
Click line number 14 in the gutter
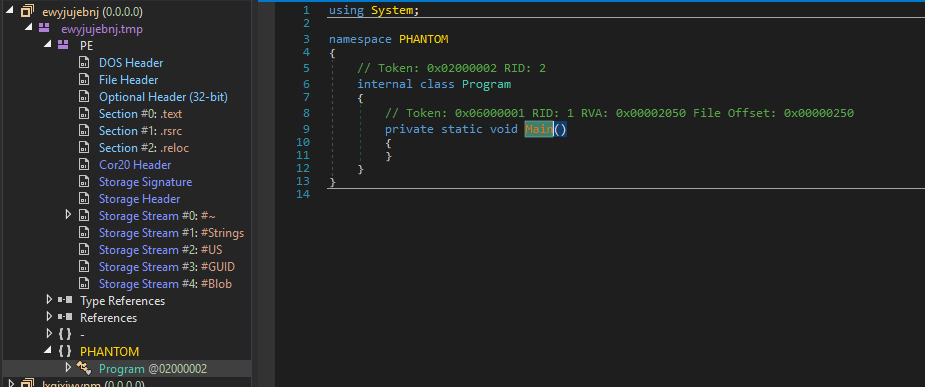[x=303, y=194]
